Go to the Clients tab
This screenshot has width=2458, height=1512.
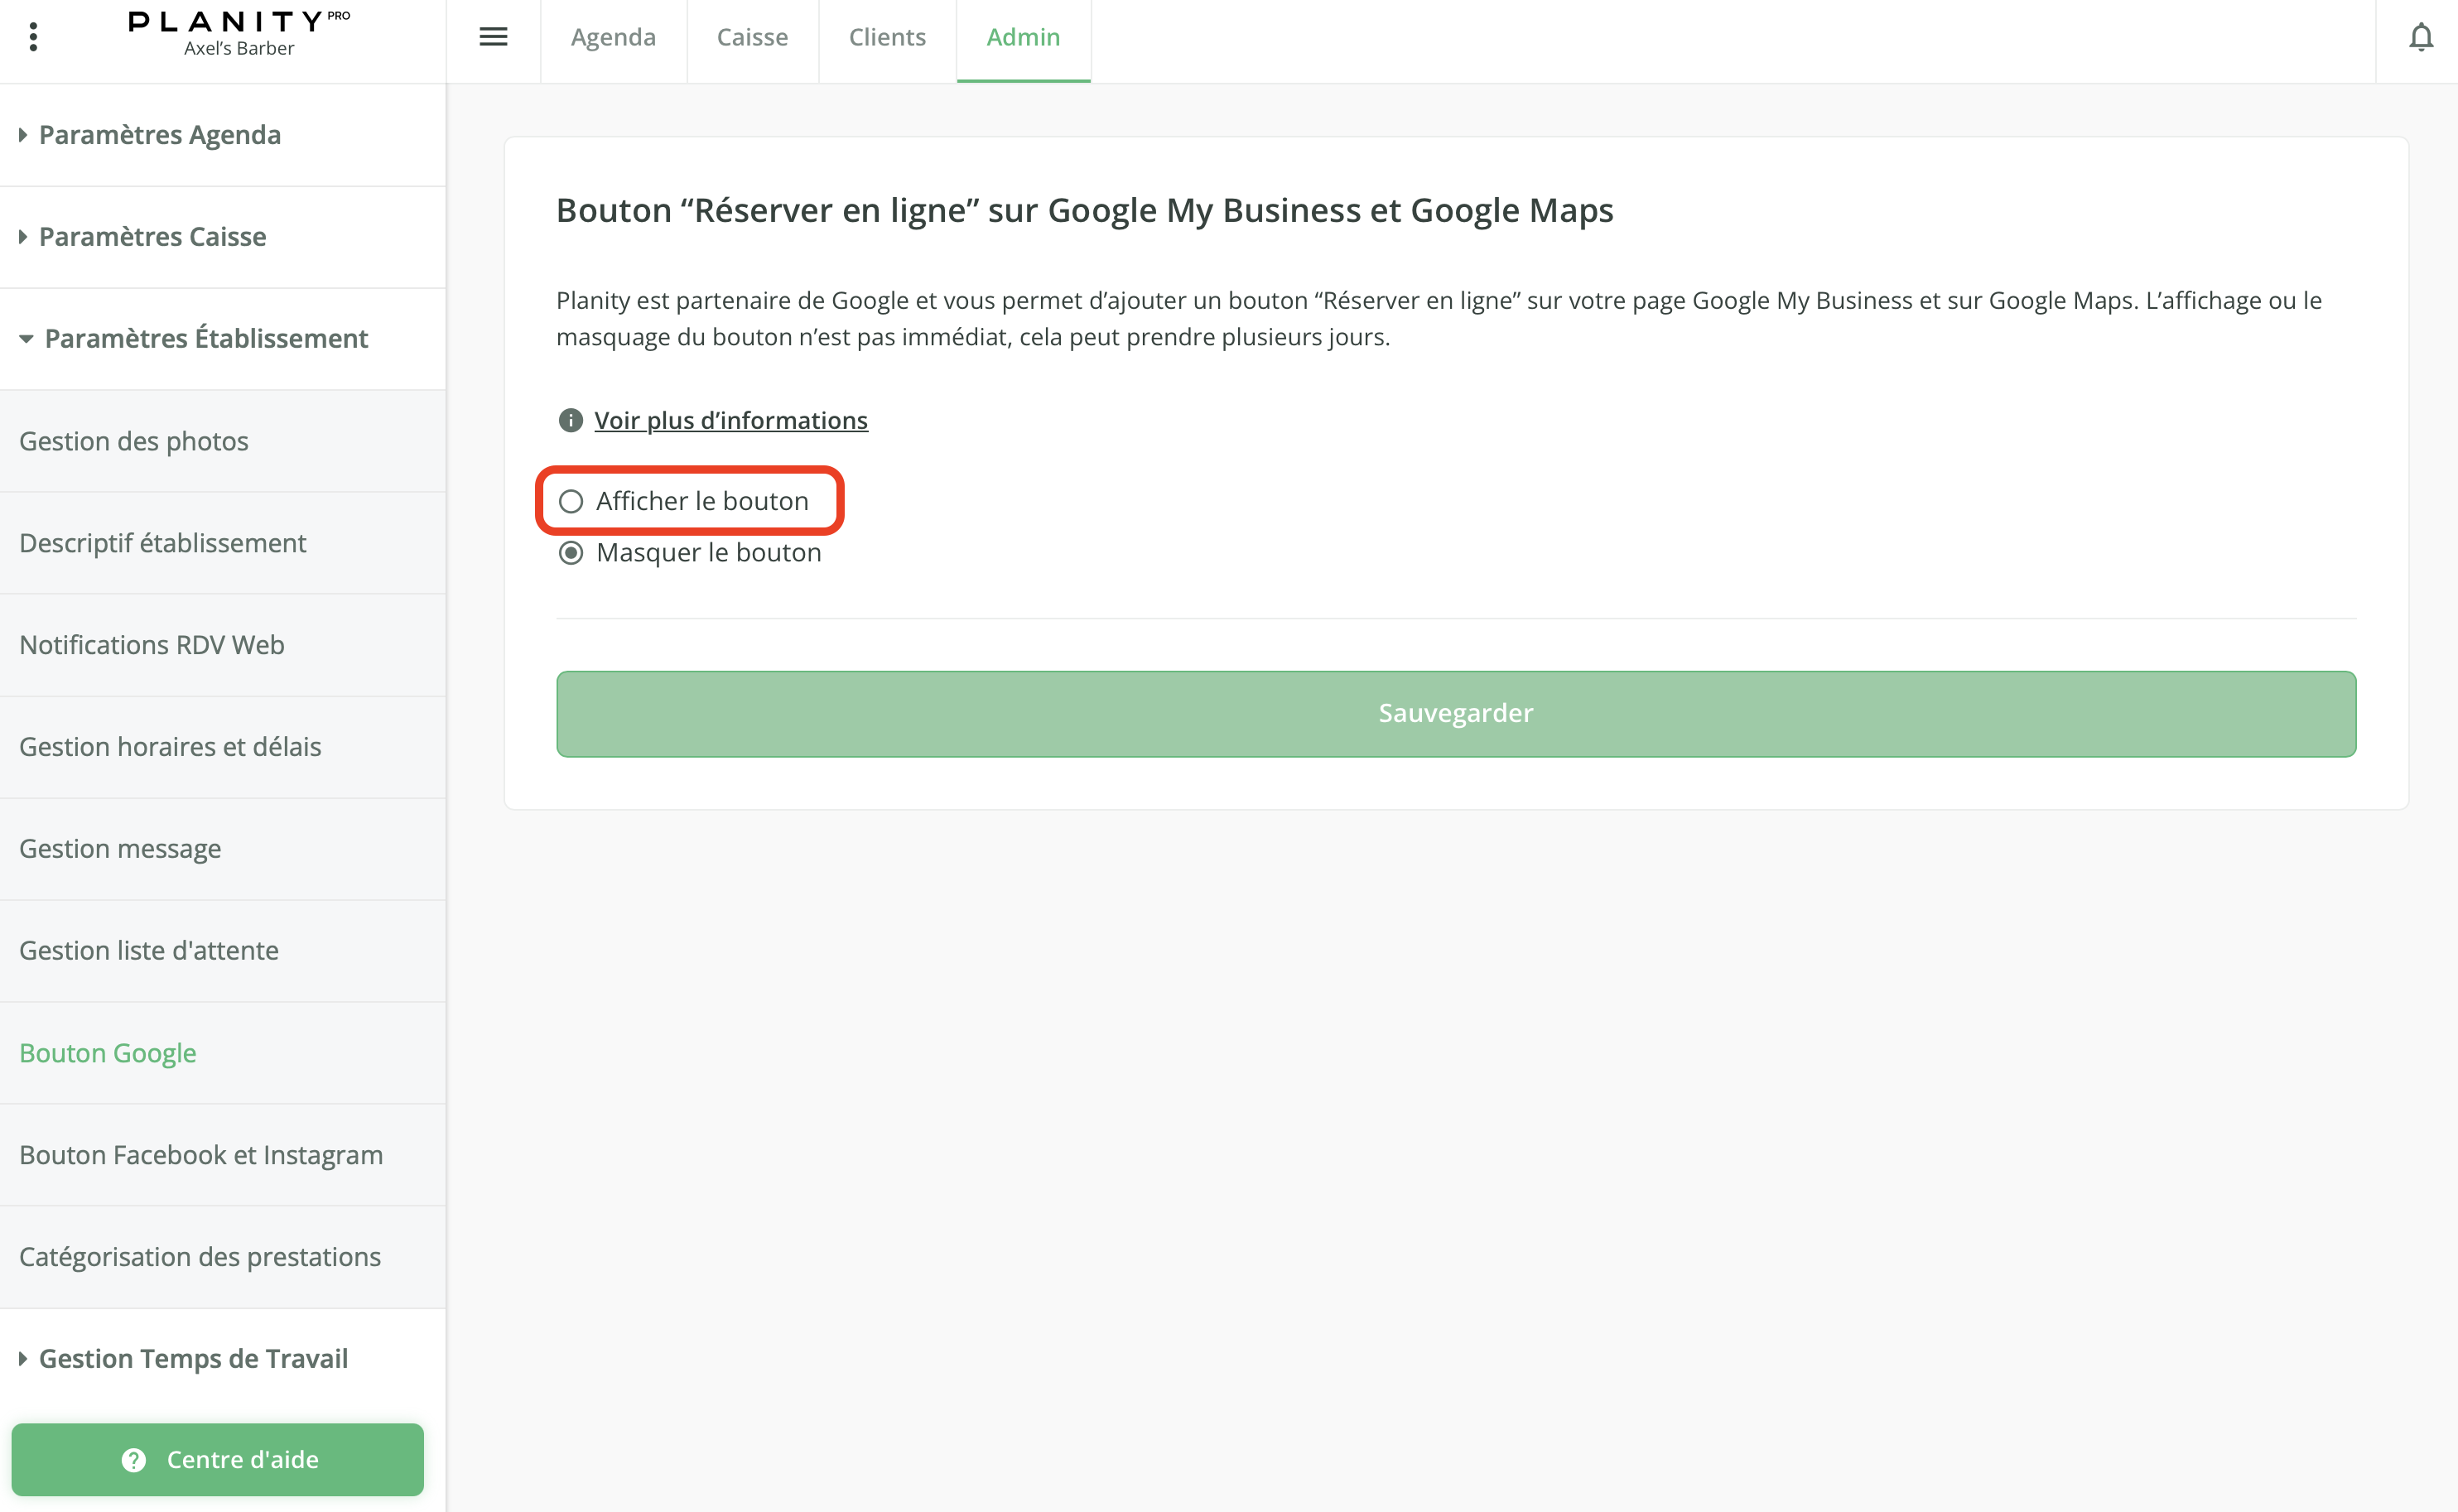point(887,38)
